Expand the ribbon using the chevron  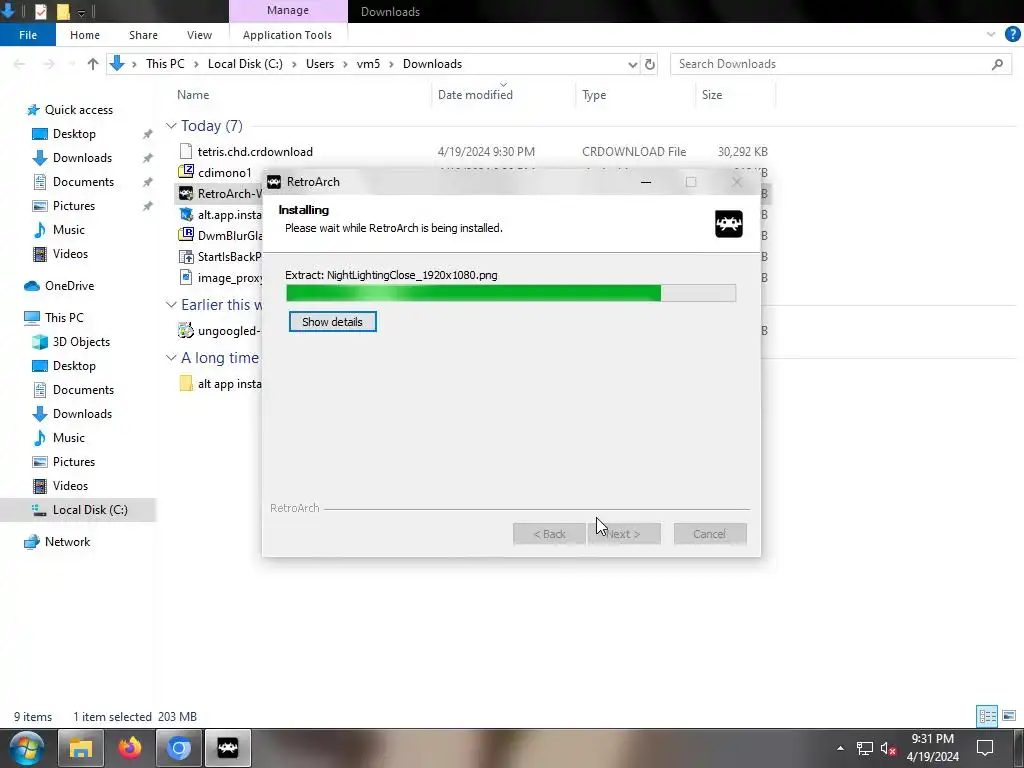point(991,35)
